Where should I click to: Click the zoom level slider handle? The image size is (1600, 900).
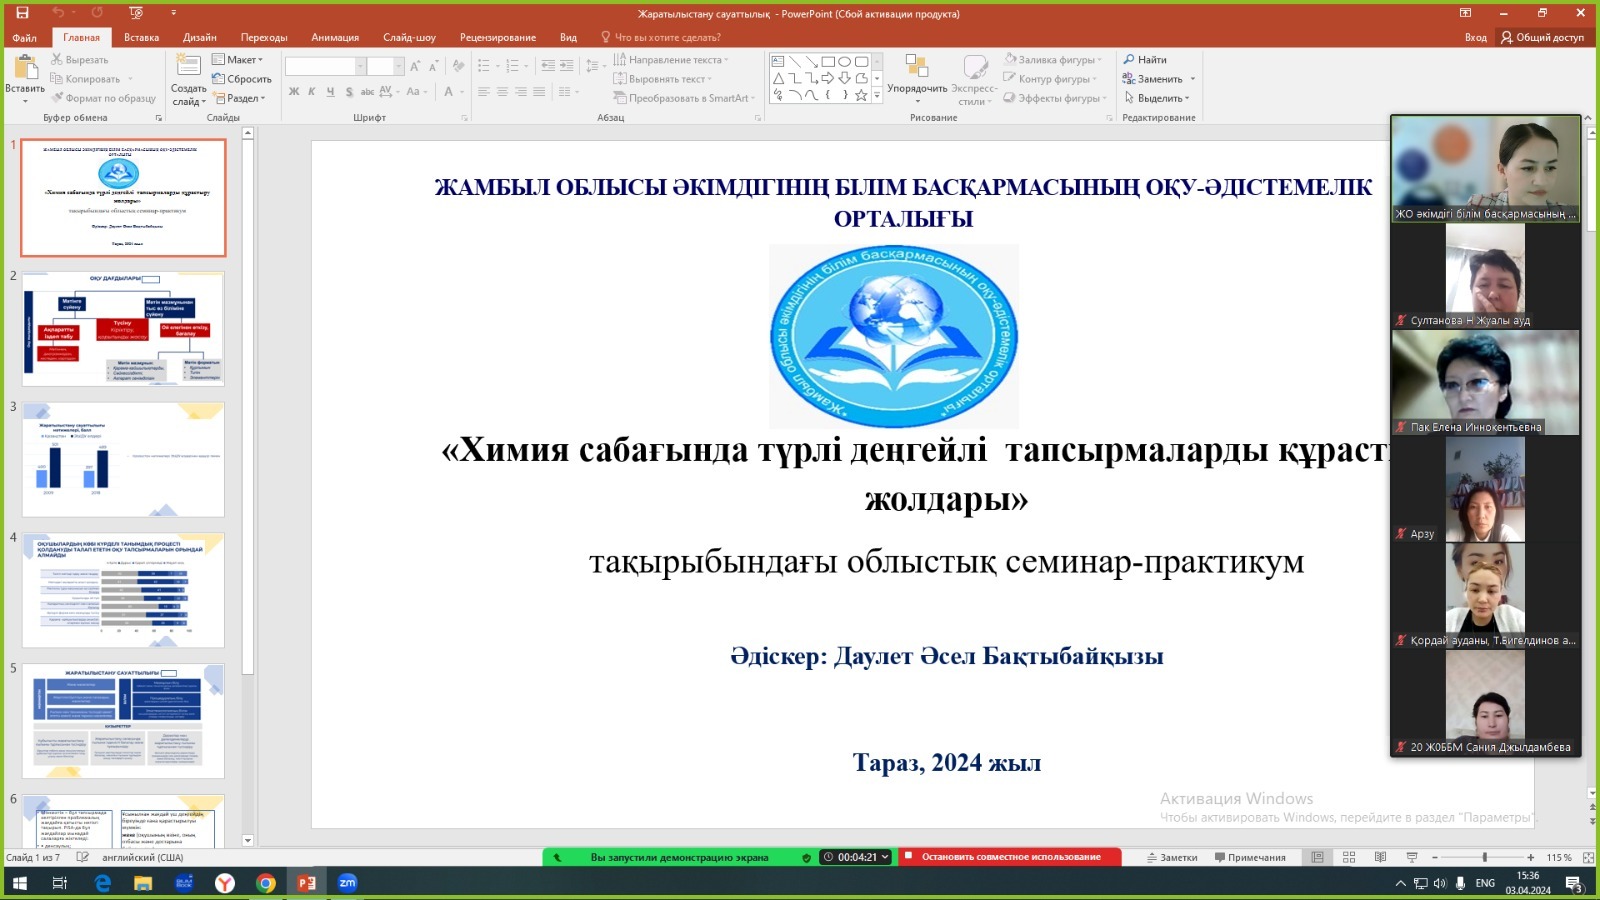coord(1484,857)
